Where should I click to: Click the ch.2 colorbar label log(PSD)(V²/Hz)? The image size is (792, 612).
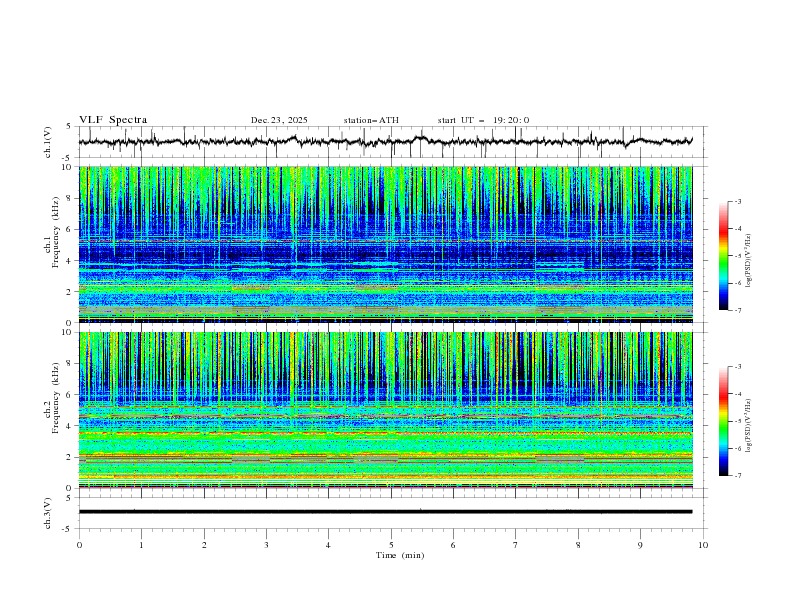[x=749, y=426]
